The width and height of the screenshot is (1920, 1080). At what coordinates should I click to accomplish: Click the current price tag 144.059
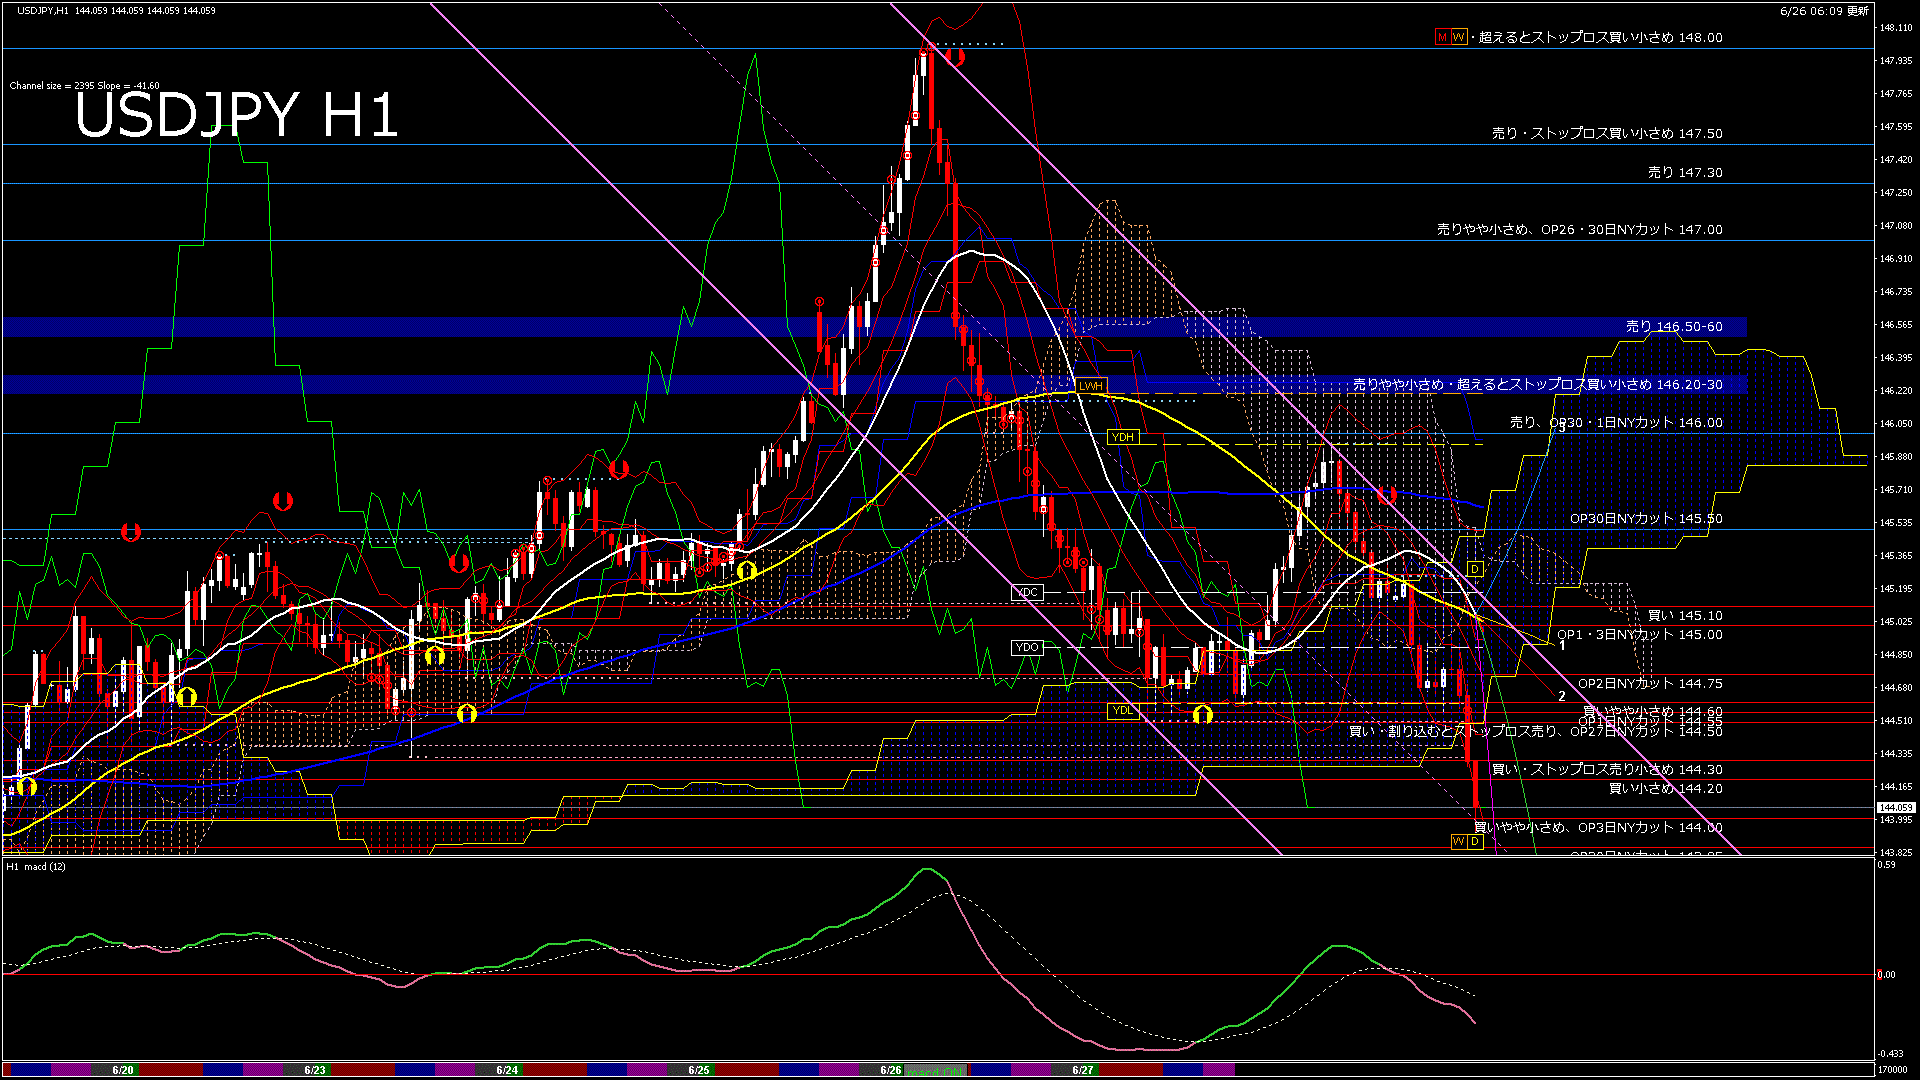pyautogui.click(x=1895, y=807)
